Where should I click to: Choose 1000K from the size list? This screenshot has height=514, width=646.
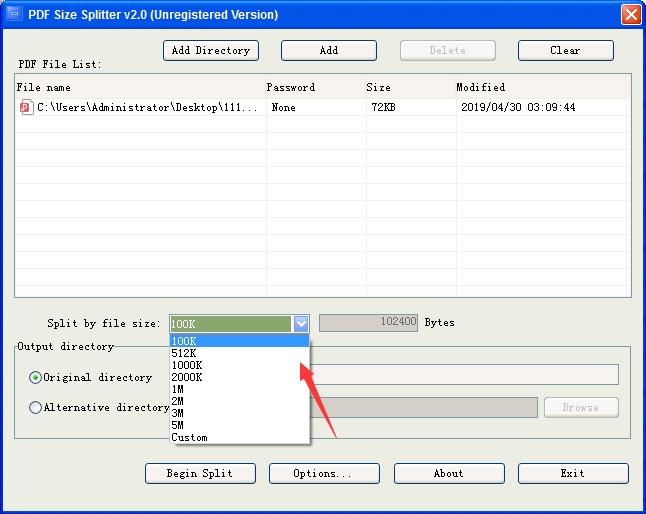(x=239, y=365)
